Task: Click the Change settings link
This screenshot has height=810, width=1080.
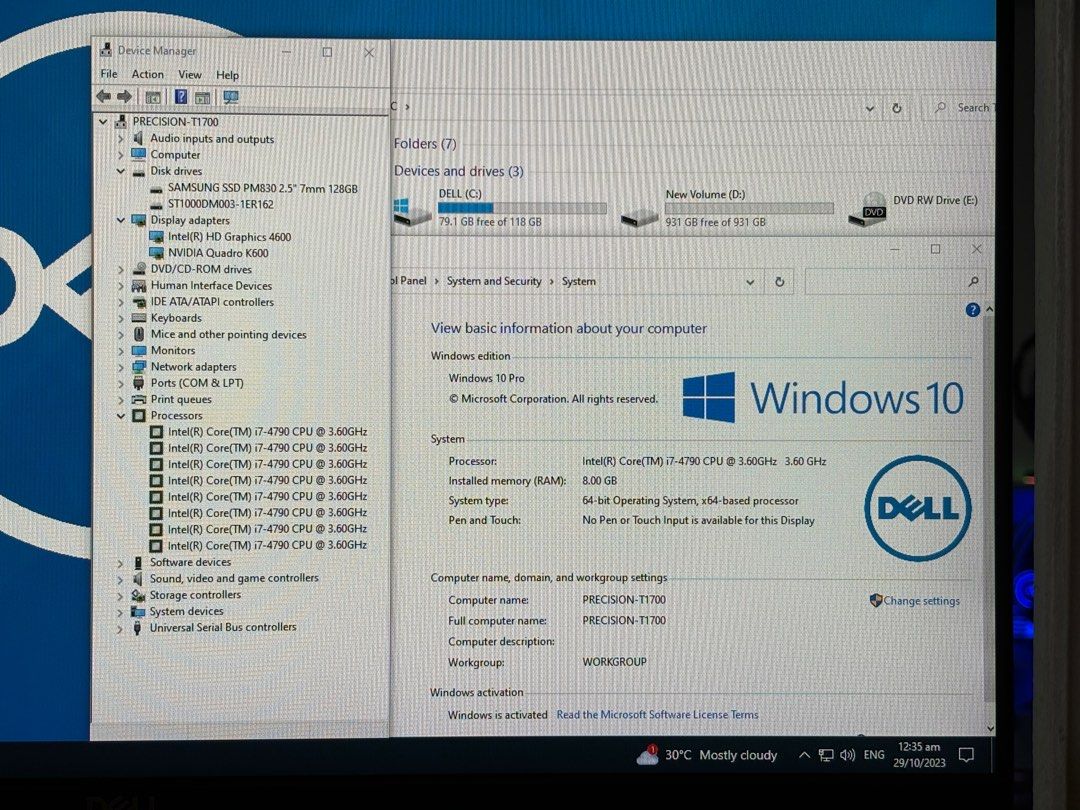Action: 920,600
